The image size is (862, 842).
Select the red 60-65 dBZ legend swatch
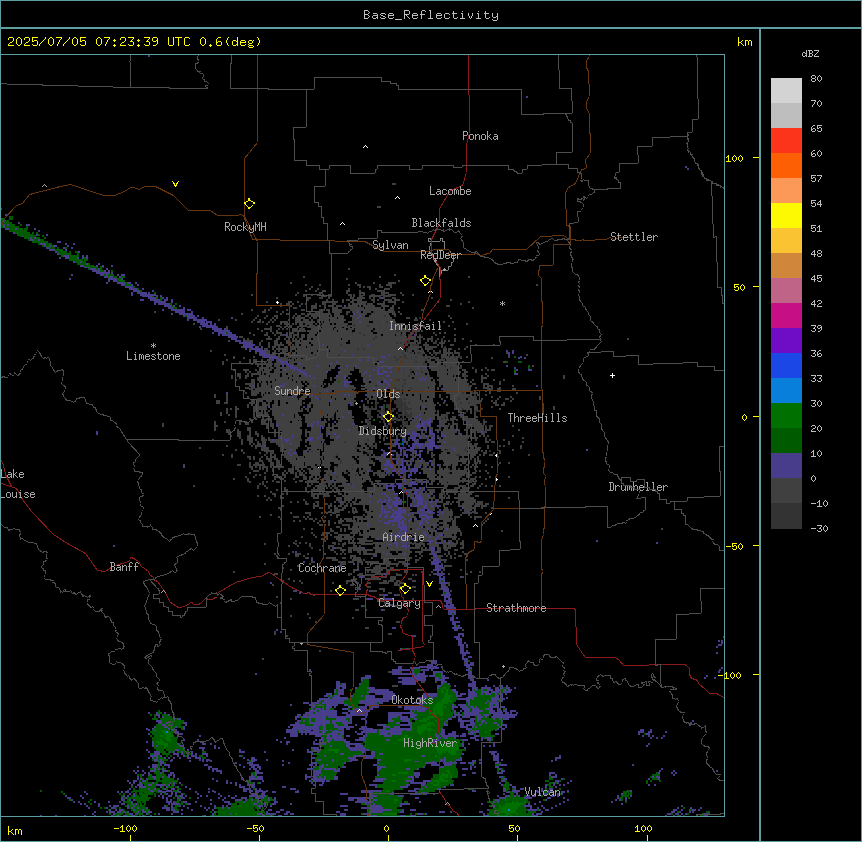point(786,141)
